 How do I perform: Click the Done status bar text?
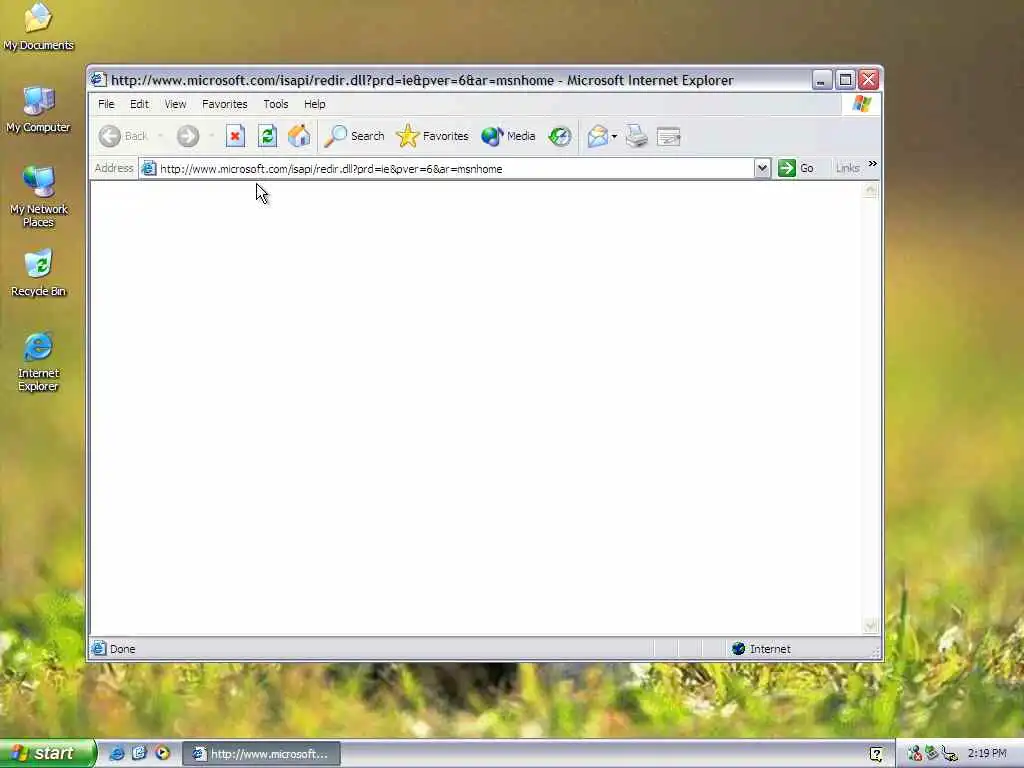123,648
